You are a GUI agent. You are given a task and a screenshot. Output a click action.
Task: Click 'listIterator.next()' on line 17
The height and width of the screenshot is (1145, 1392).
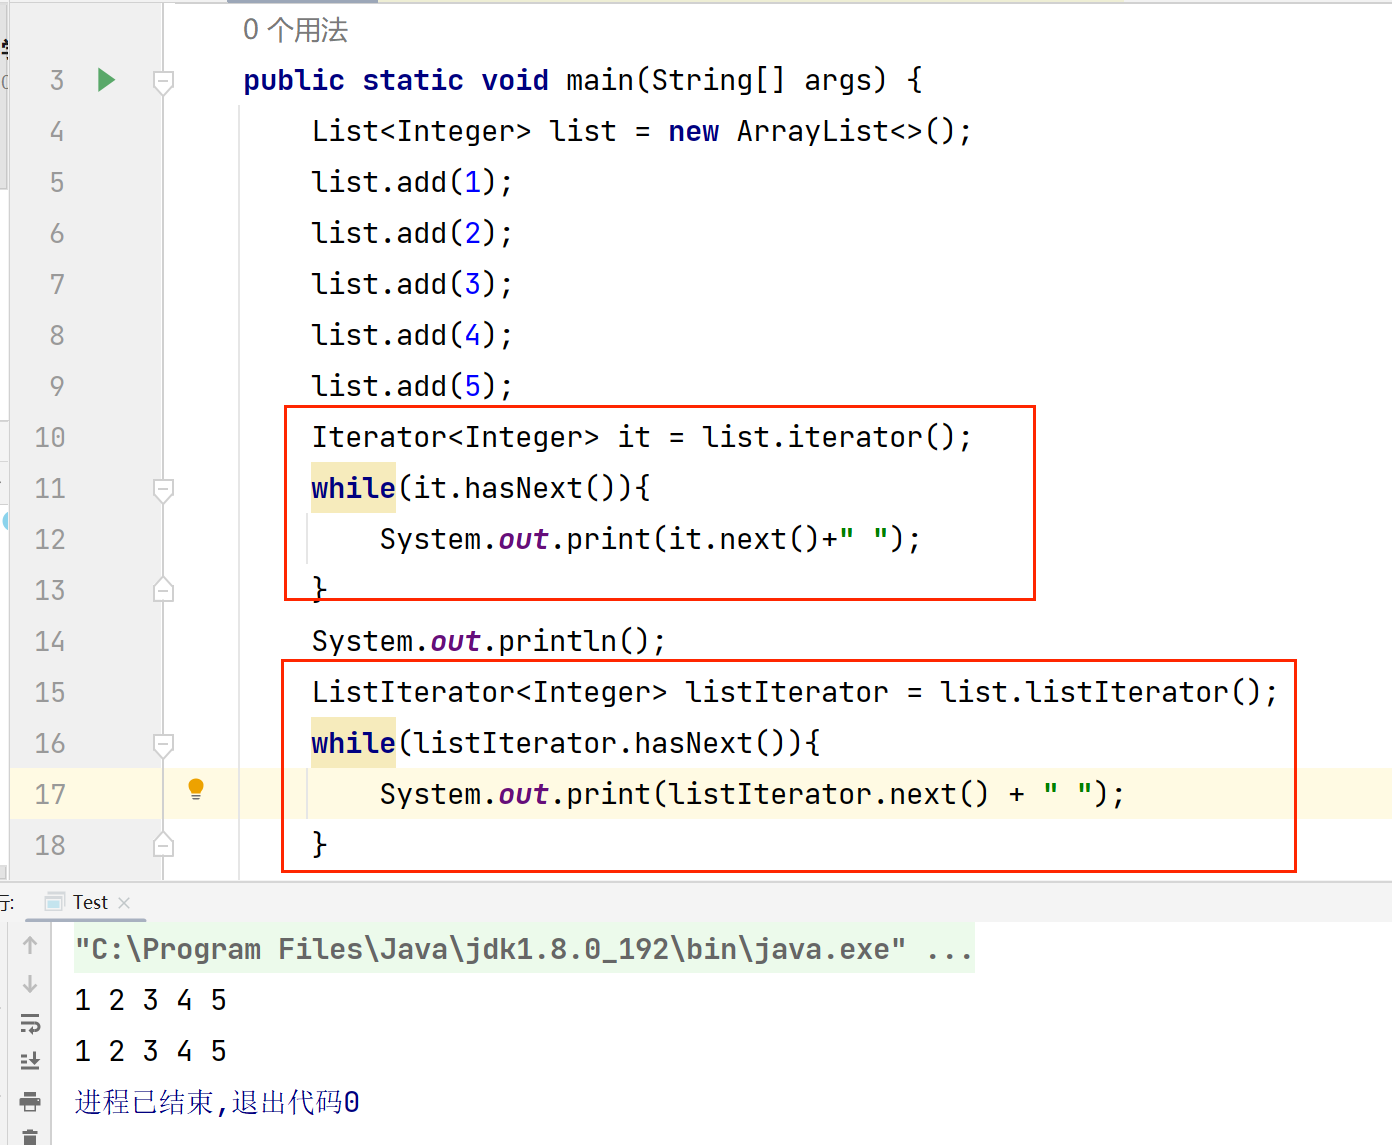[828, 794]
